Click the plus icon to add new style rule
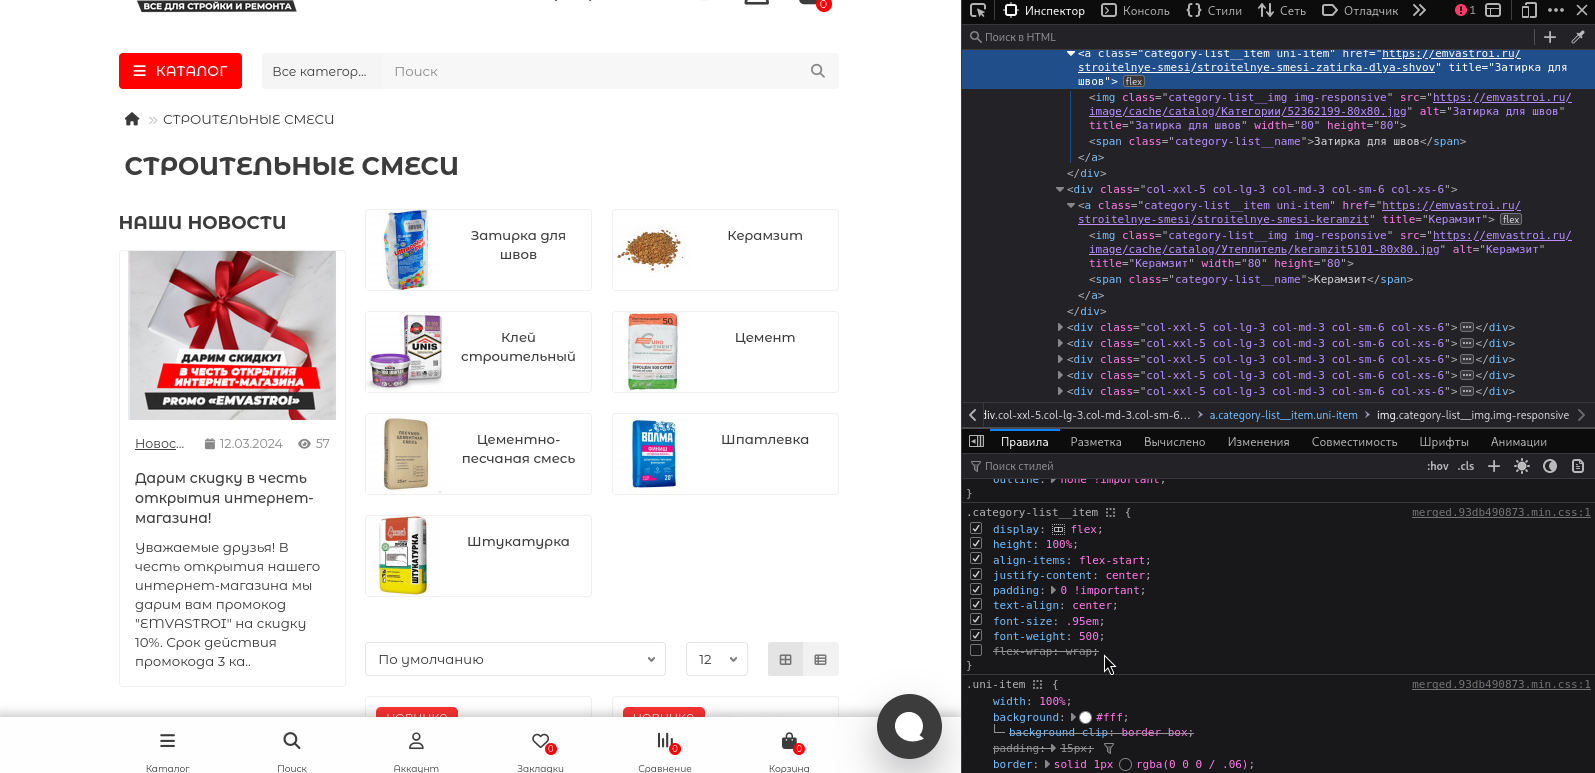This screenshot has height=773, width=1595. 1494,466
